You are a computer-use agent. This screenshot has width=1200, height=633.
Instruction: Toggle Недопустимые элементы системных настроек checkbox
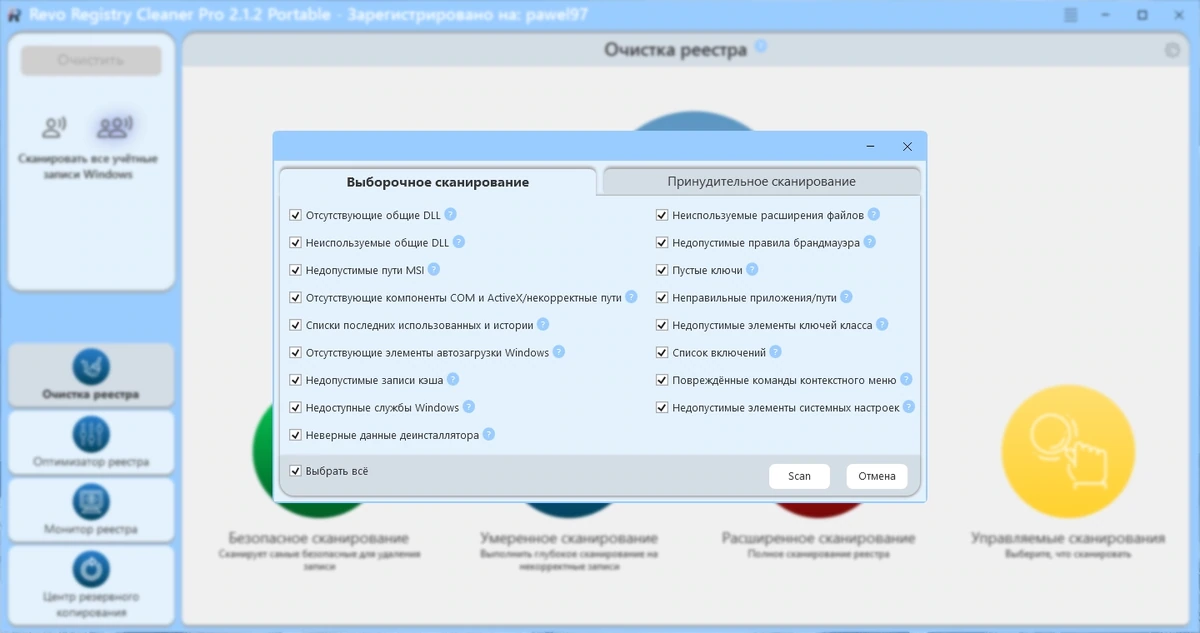point(662,407)
